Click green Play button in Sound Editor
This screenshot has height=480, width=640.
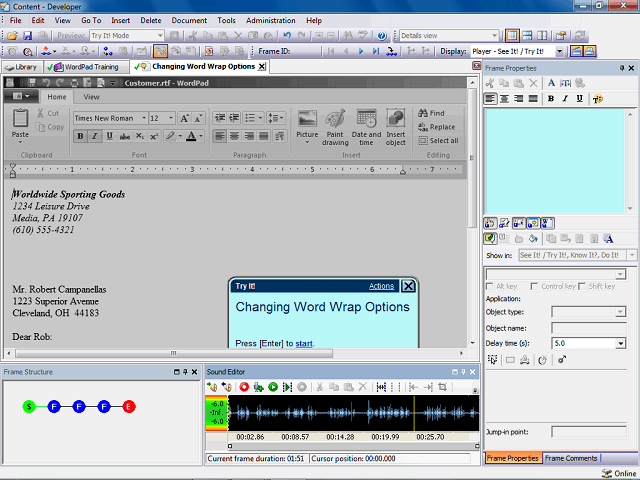(x=273, y=387)
